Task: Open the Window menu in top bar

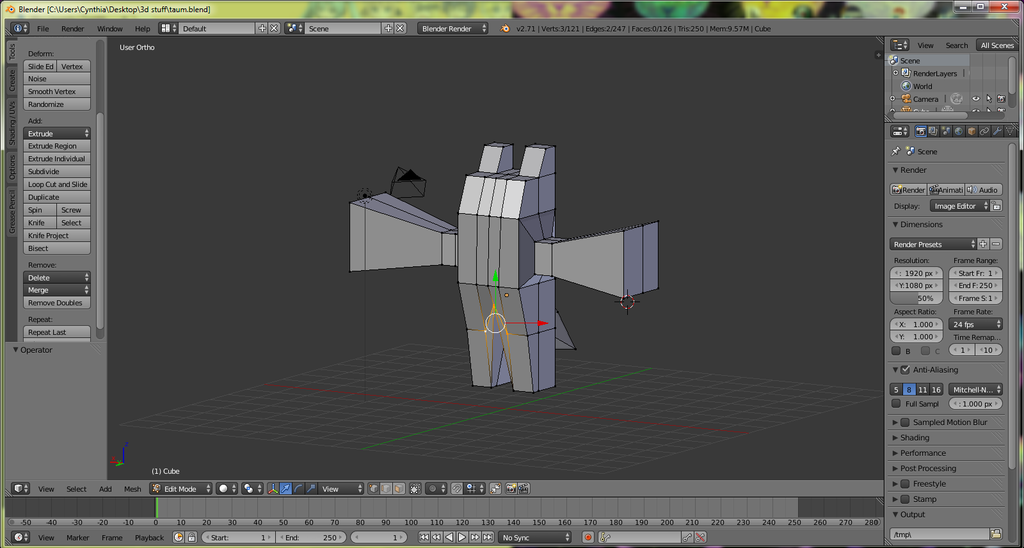Action: [110, 29]
